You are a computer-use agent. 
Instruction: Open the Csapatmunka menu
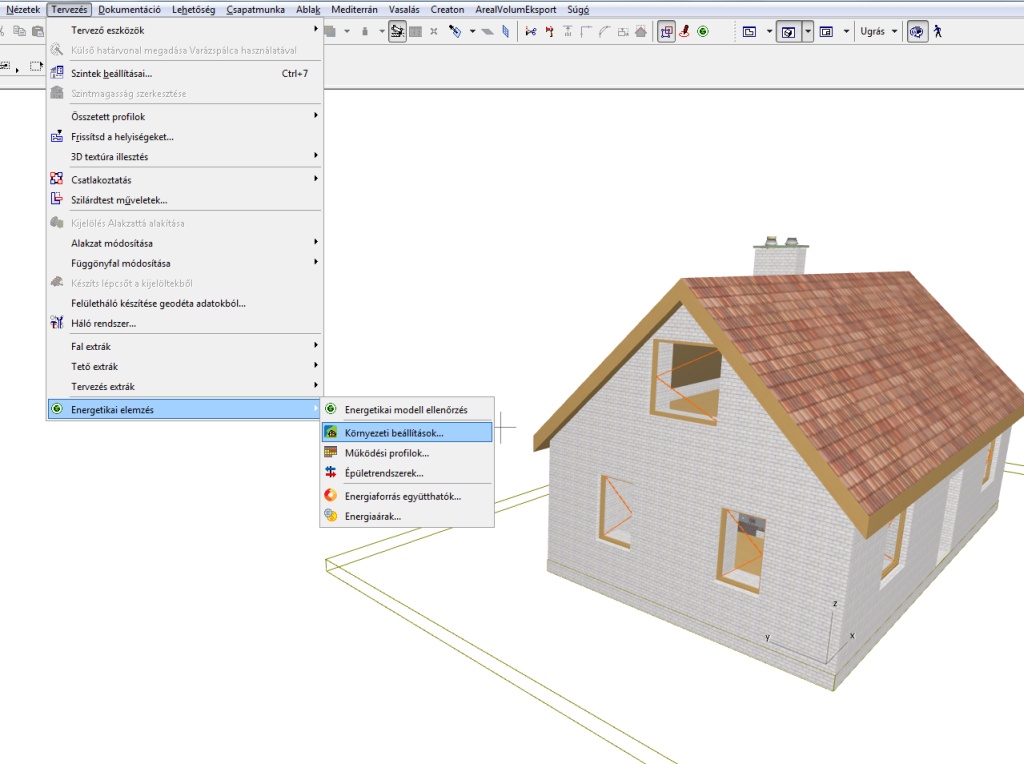pyautogui.click(x=255, y=10)
